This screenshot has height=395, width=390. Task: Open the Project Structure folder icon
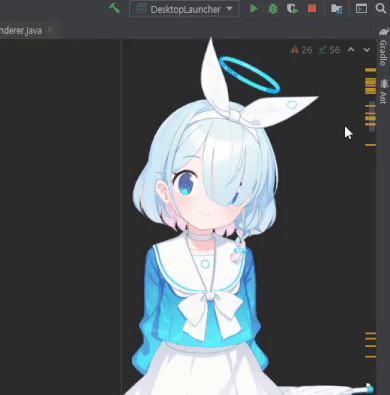click(x=336, y=9)
